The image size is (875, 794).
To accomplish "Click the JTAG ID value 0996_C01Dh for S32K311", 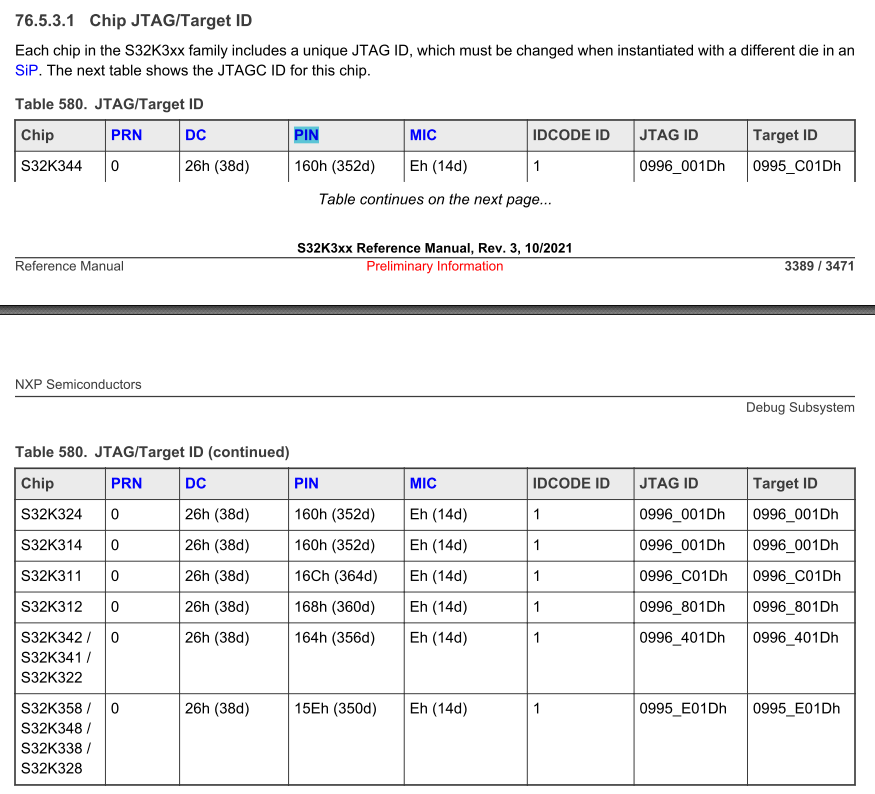I will [x=683, y=576].
